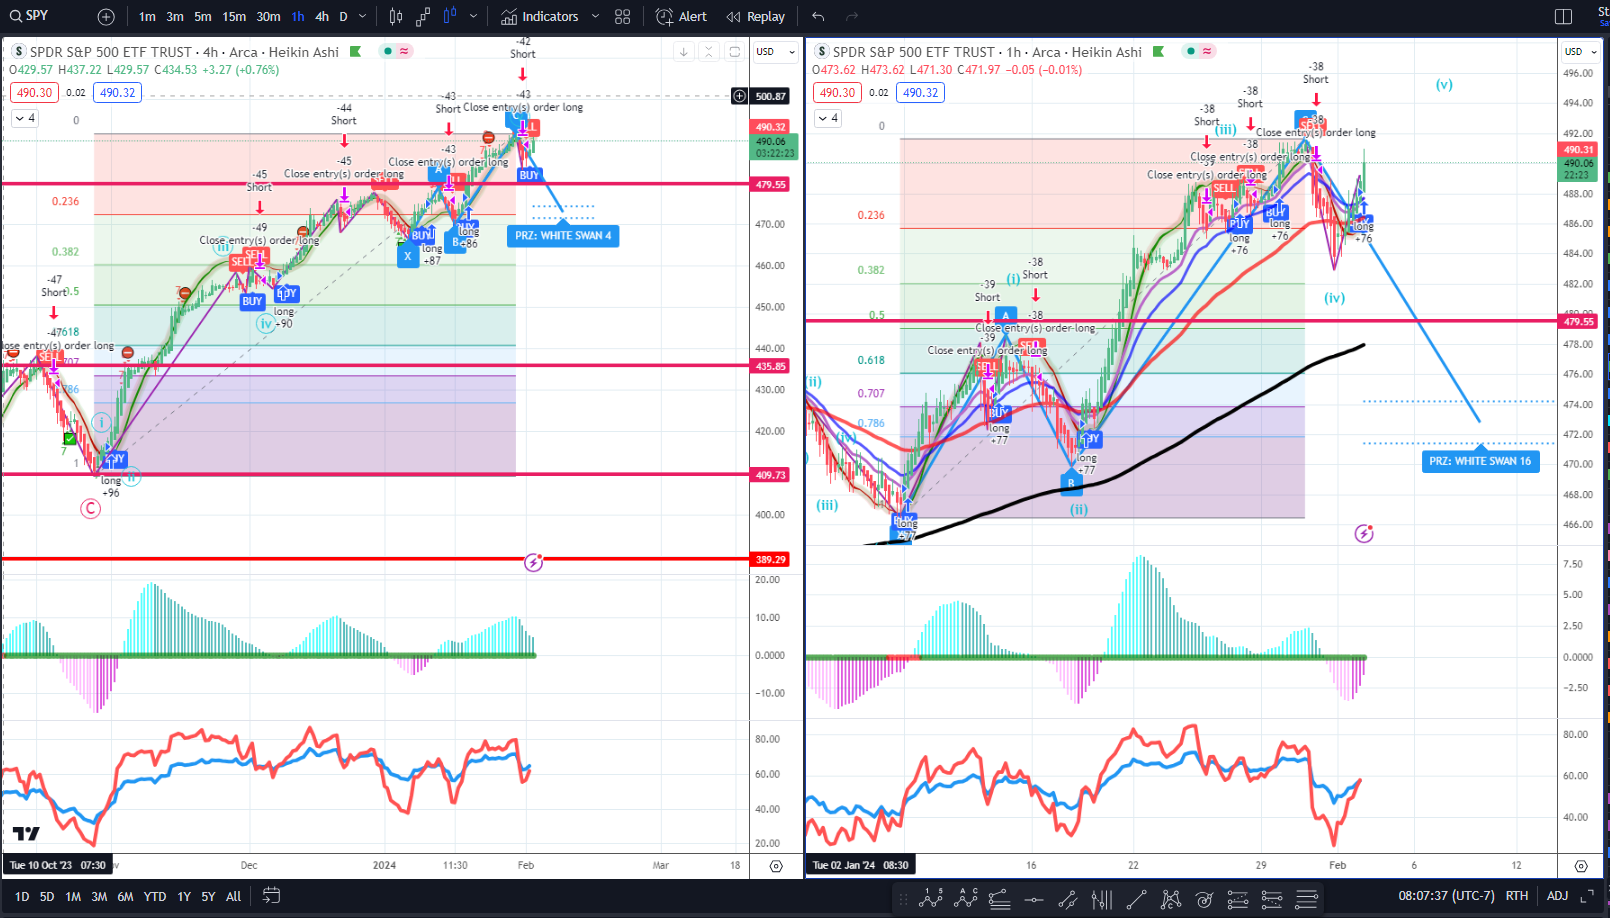Show All data range
This screenshot has height=918, width=1610.
point(233,897)
